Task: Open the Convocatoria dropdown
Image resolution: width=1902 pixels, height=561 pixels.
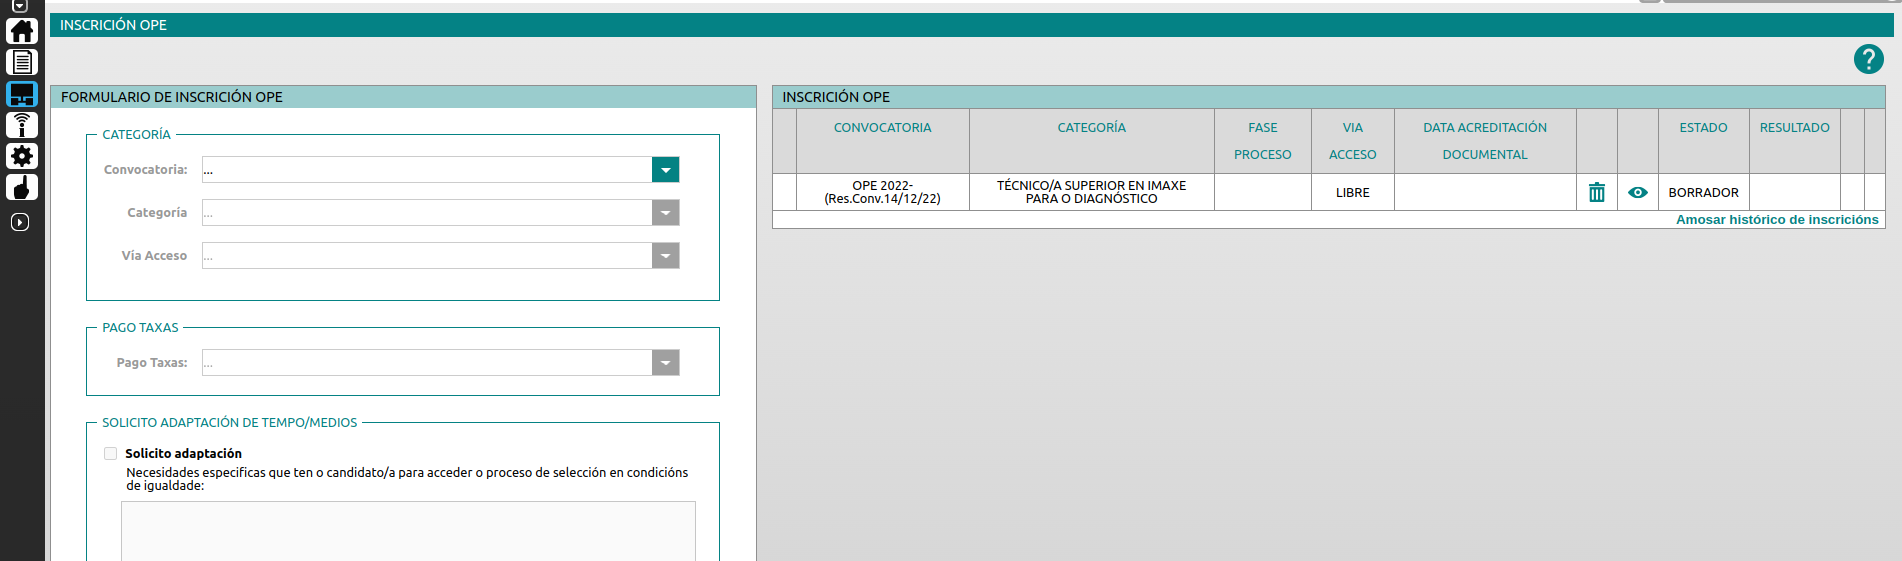Action: [665, 170]
